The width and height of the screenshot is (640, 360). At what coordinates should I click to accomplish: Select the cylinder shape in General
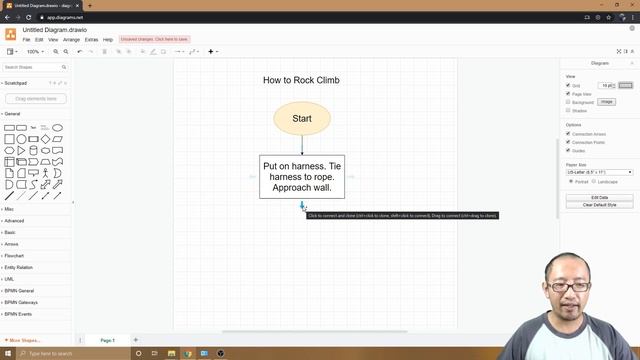(x=33, y=151)
